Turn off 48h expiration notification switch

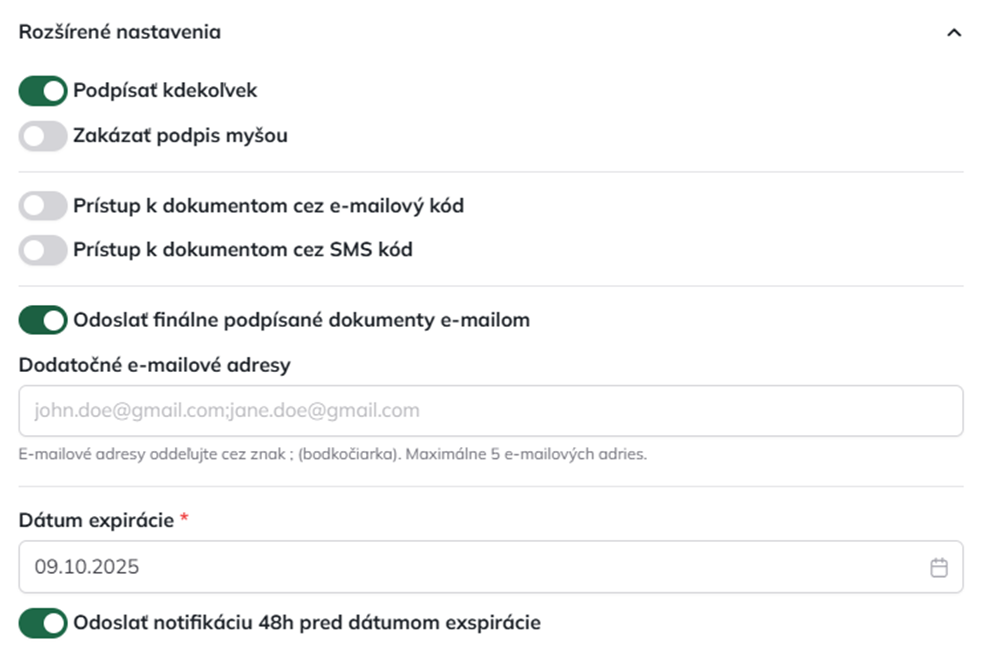pos(43,623)
